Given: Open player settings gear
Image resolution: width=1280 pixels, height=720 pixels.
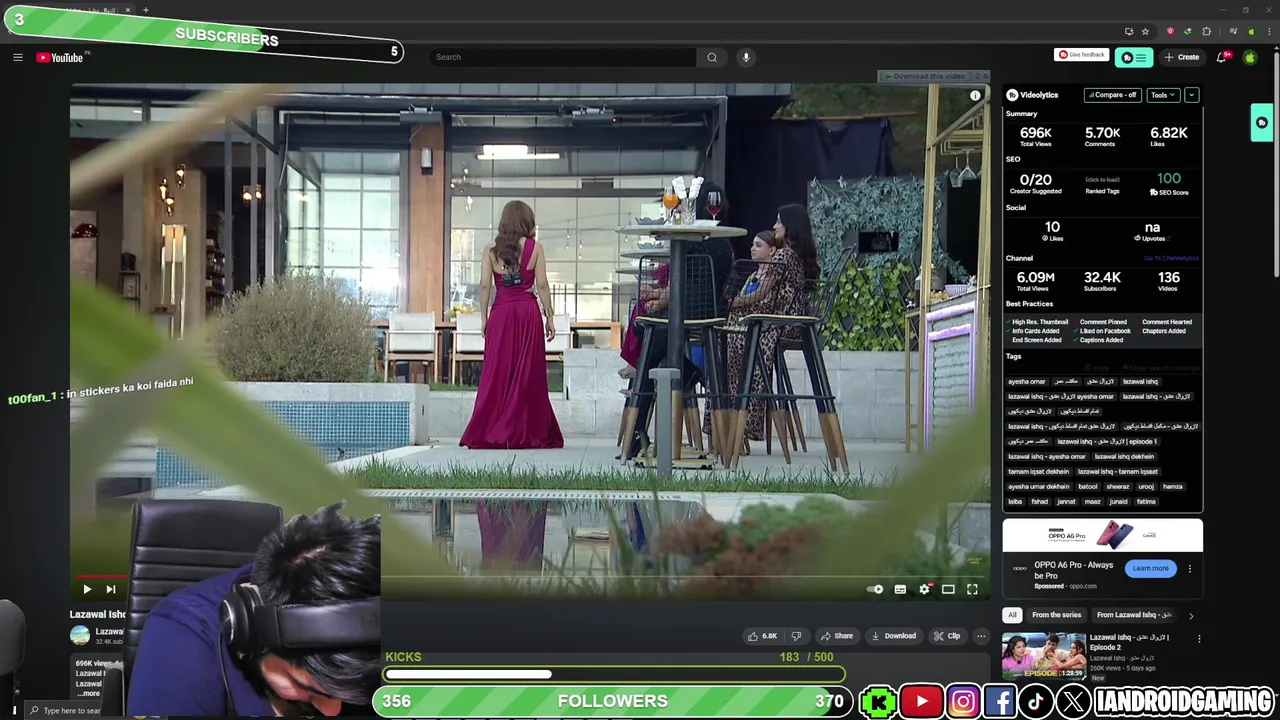Looking at the screenshot, I should (x=924, y=589).
